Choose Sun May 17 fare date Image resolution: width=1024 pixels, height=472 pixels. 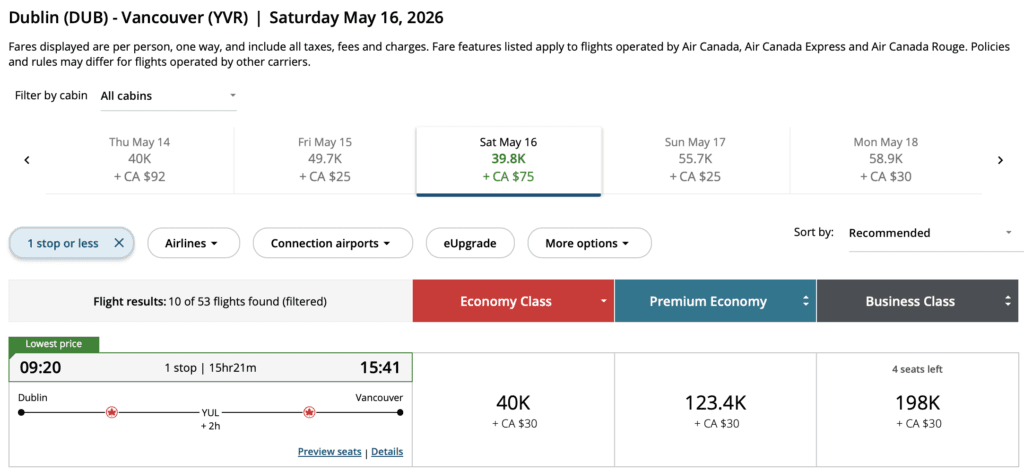[695, 160]
